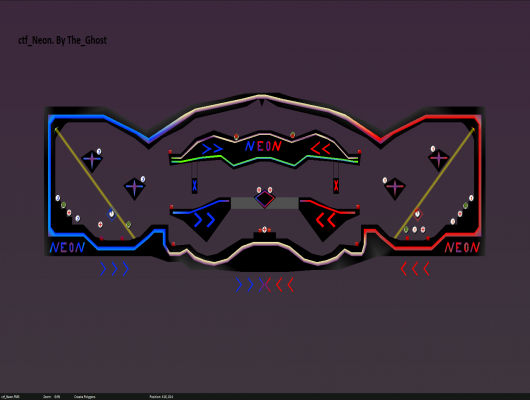Click the purple X between bottom center chevrons
Viewport: 530px width, 400px height.
click(x=265, y=285)
